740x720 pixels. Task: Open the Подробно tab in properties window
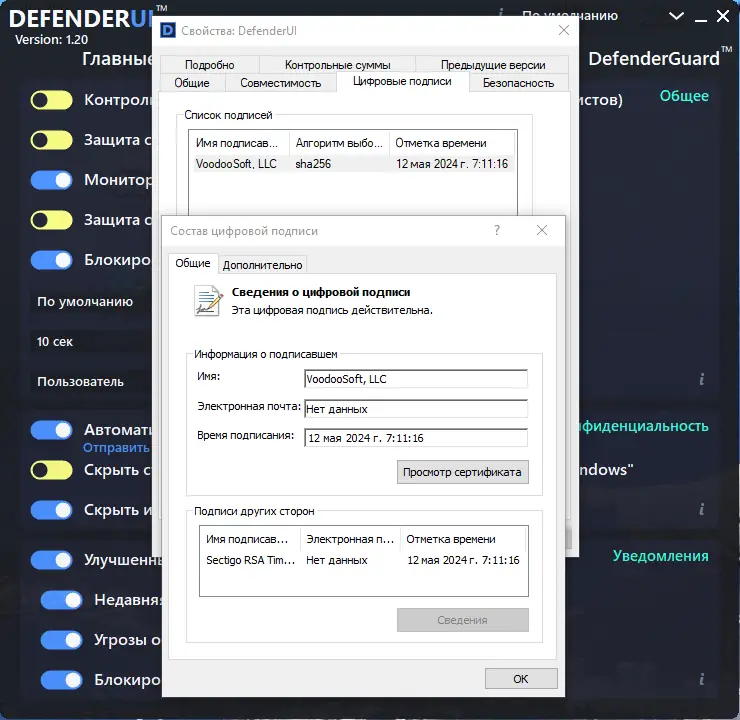[210, 65]
